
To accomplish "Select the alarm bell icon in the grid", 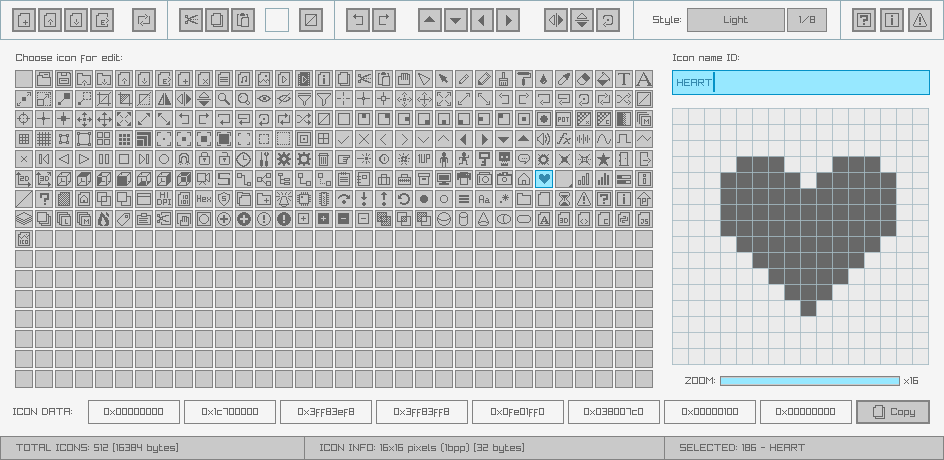I will pyautogui.click(x=284, y=199).
